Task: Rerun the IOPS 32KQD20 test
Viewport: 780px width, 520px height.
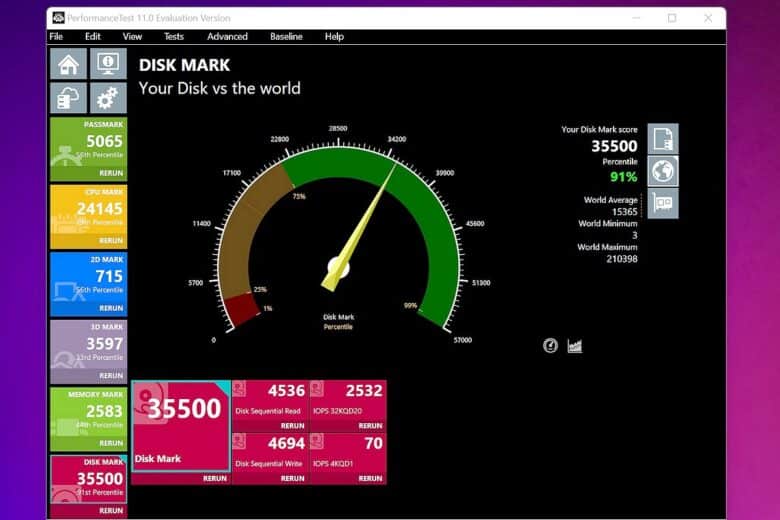Action: coord(370,426)
